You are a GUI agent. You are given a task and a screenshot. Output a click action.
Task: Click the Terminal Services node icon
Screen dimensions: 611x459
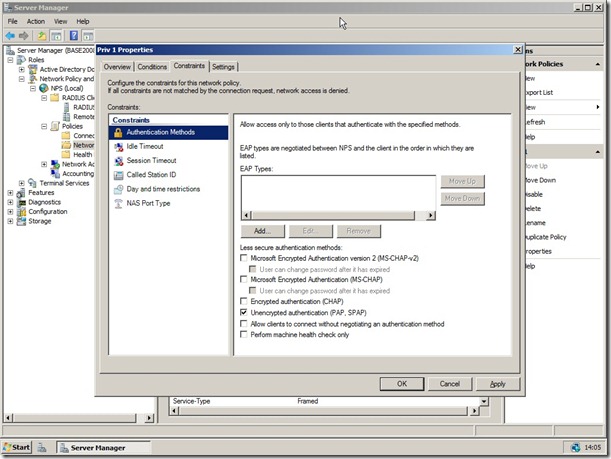tap(32, 183)
